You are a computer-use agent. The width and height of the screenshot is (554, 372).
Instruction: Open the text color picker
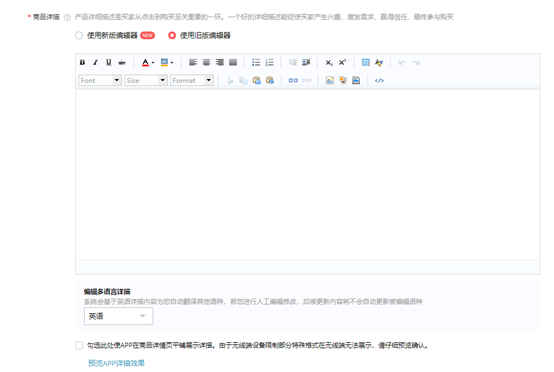point(148,63)
